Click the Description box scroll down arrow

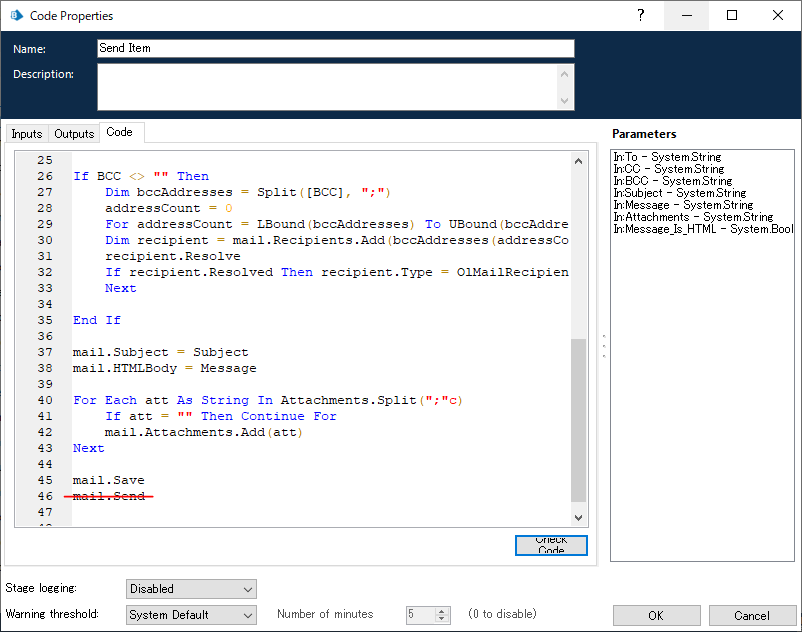click(x=566, y=101)
